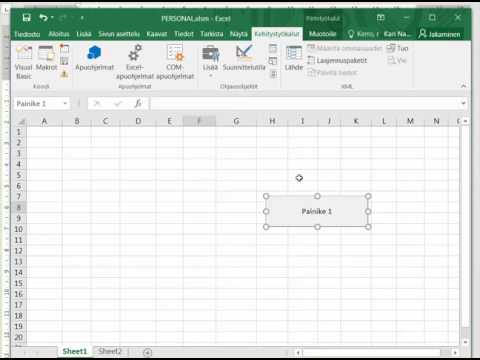Open the undo history dropdown arrow
Screen dimensions: 480x360
coord(52,18)
